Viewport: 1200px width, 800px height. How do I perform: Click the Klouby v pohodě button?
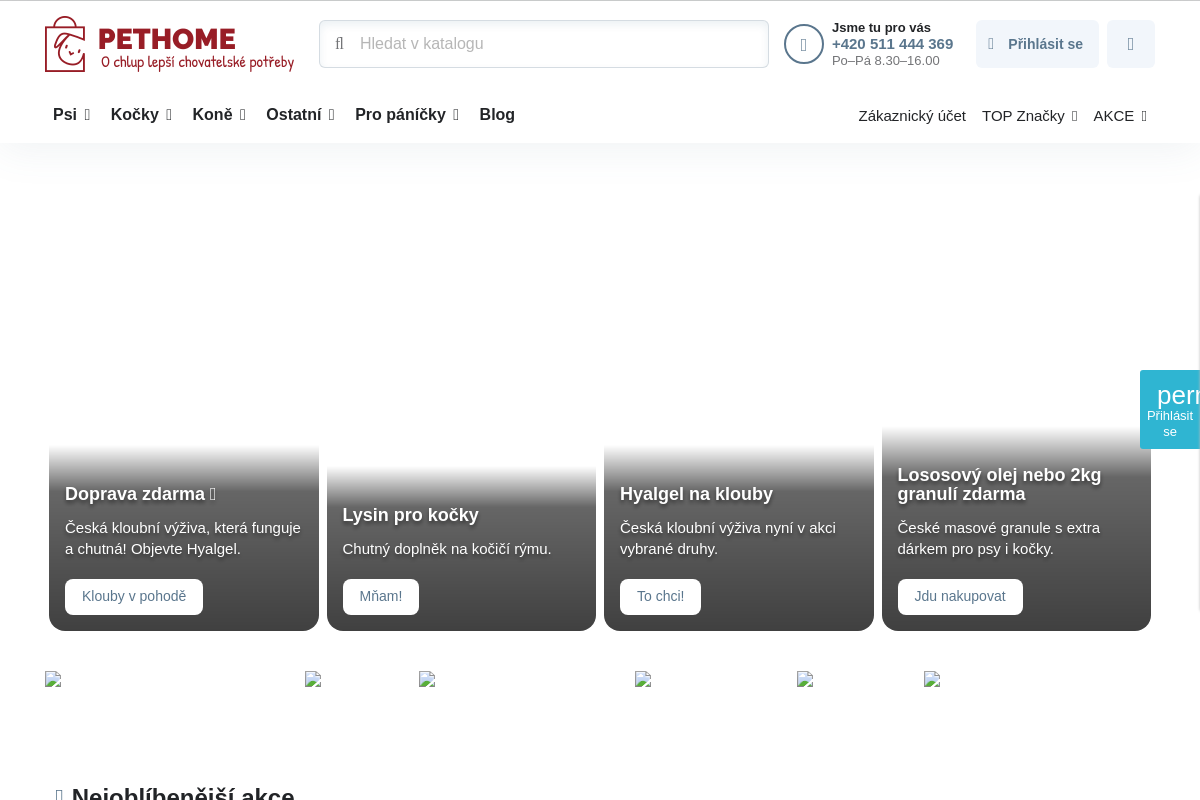pos(134,597)
